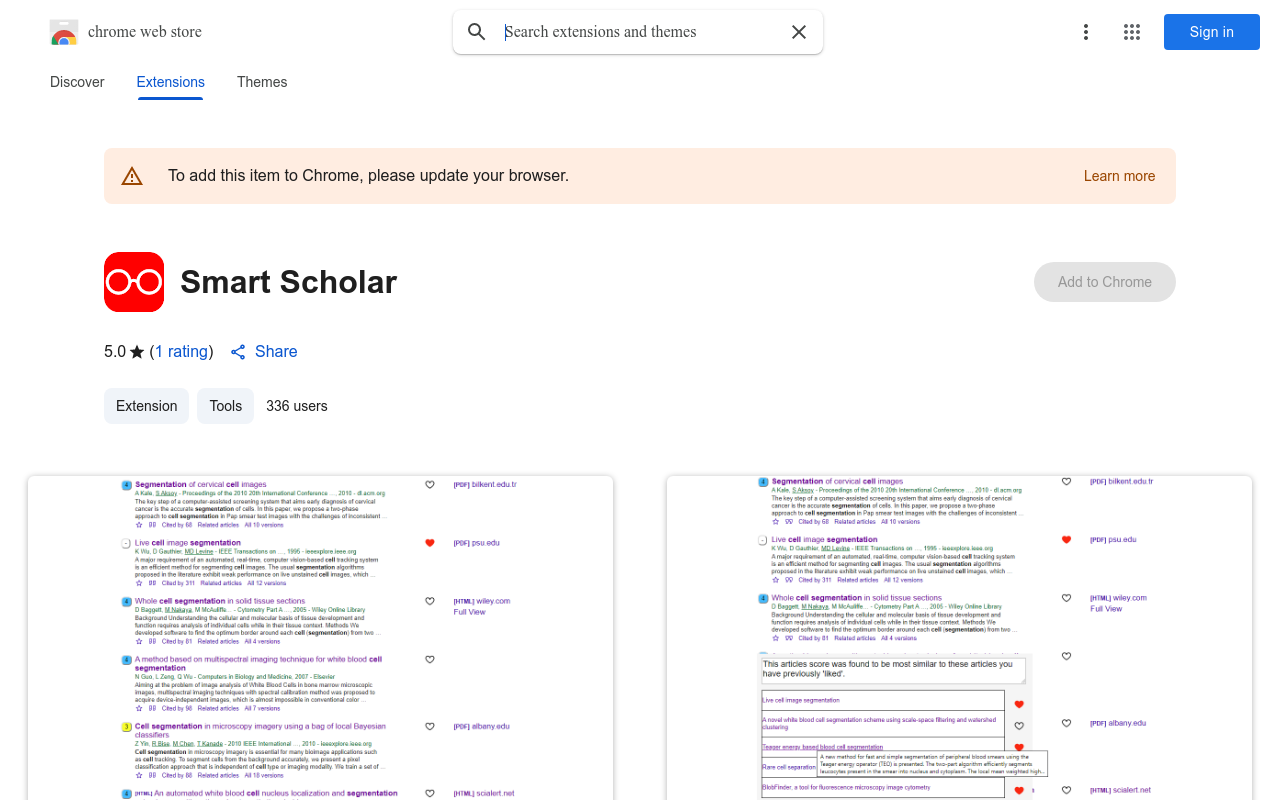Select the Extension category chip
The image size is (1280, 800).
click(x=146, y=406)
